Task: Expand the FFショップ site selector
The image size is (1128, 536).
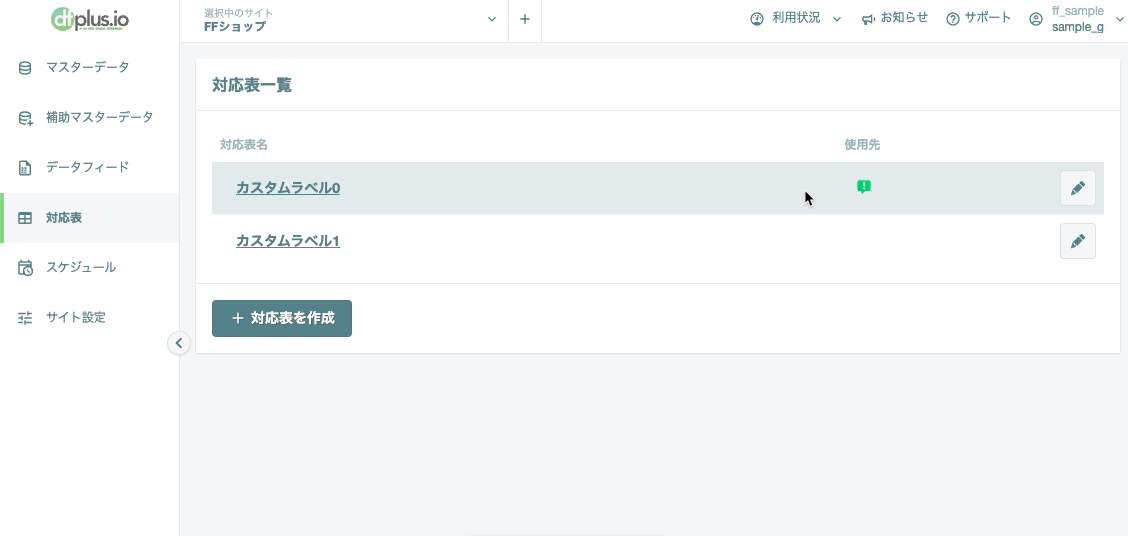Action: pyautogui.click(x=350, y=19)
